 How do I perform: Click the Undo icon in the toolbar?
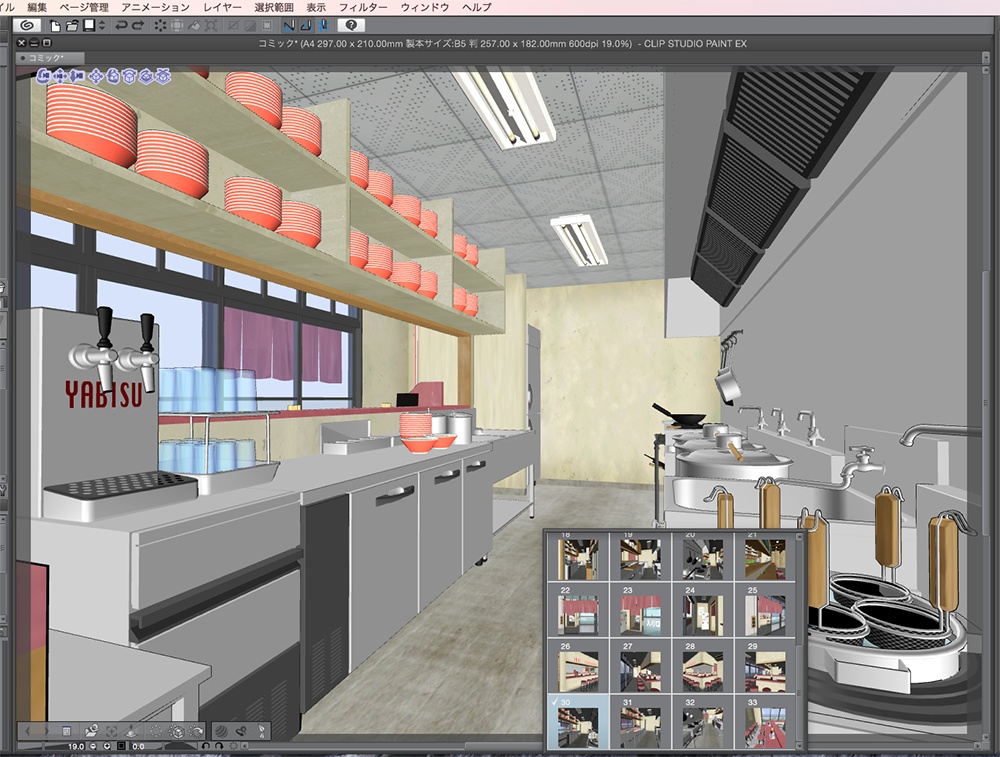pos(122,28)
